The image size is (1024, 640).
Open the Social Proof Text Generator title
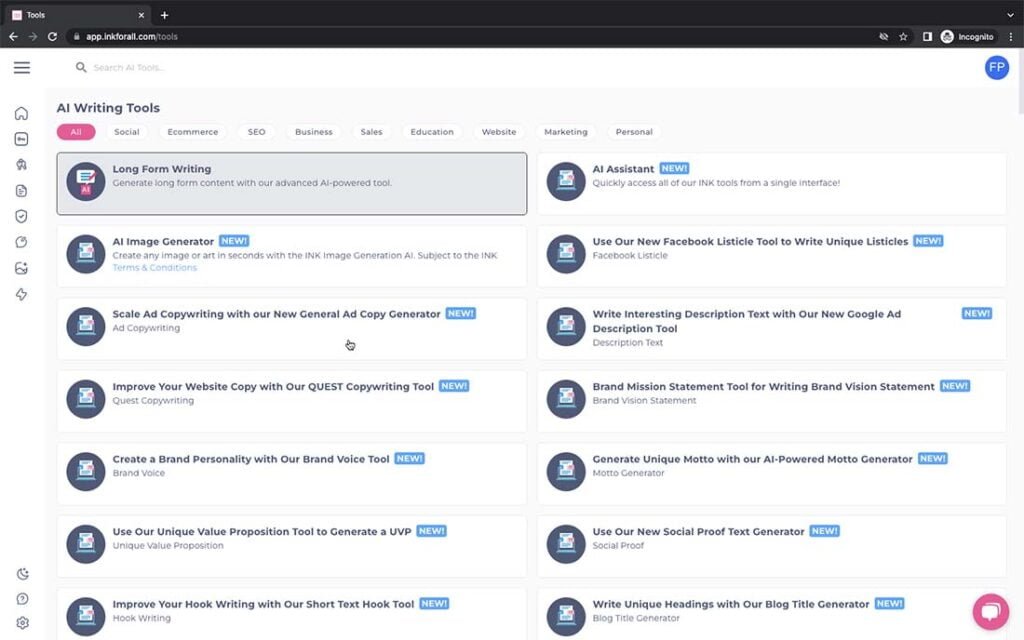[x=698, y=532]
